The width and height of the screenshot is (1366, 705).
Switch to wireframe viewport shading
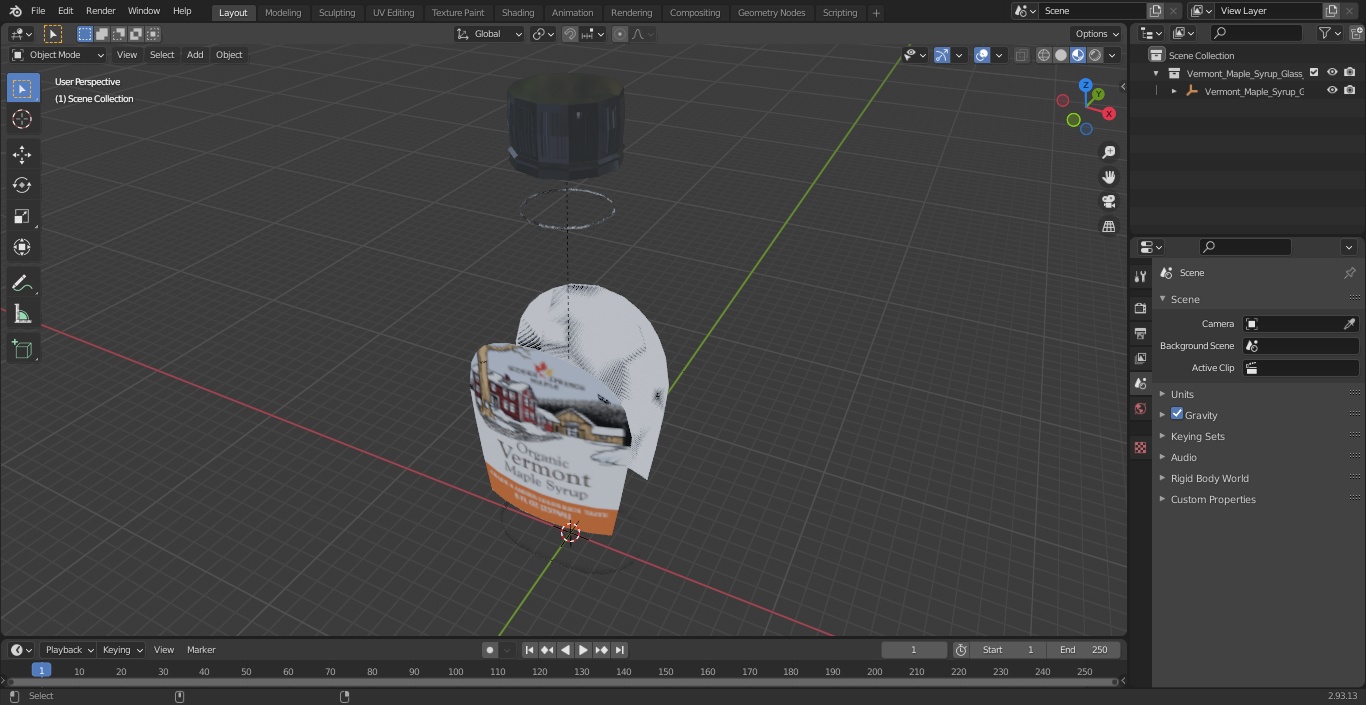pyautogui.click(x=1044, y=55)
